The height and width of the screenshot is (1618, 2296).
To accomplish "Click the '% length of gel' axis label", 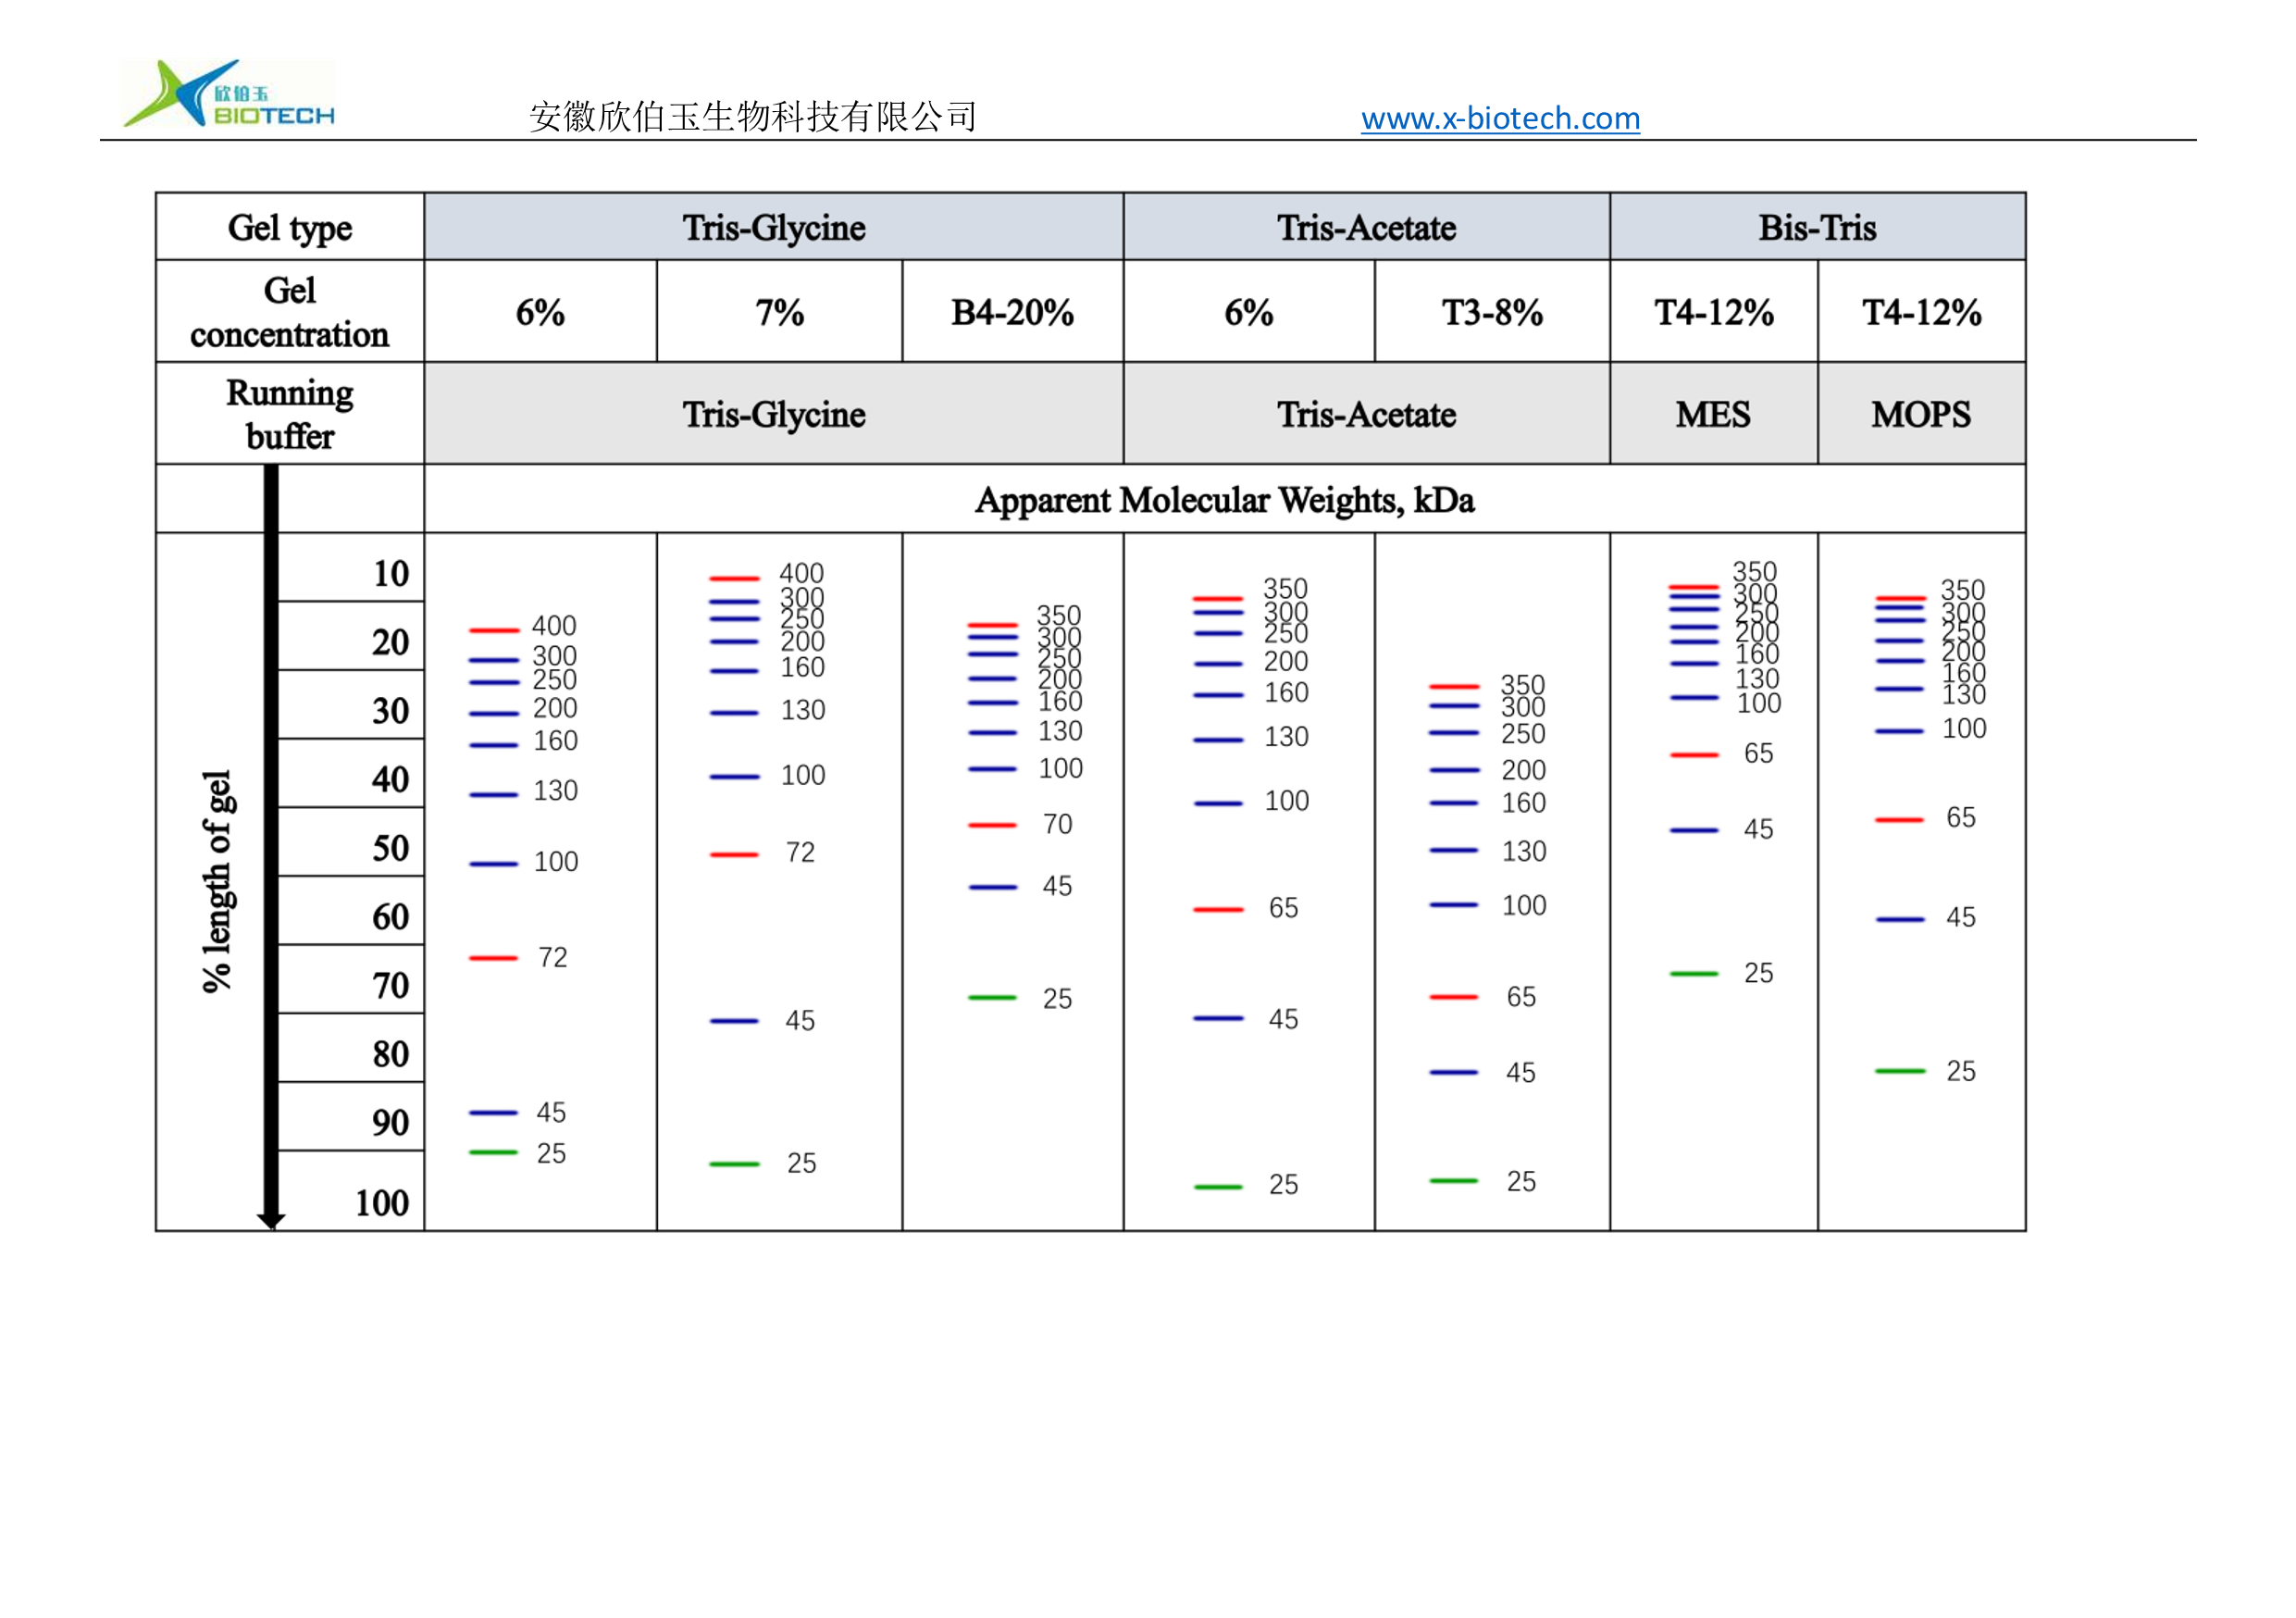I will click(x=217, y=881).
